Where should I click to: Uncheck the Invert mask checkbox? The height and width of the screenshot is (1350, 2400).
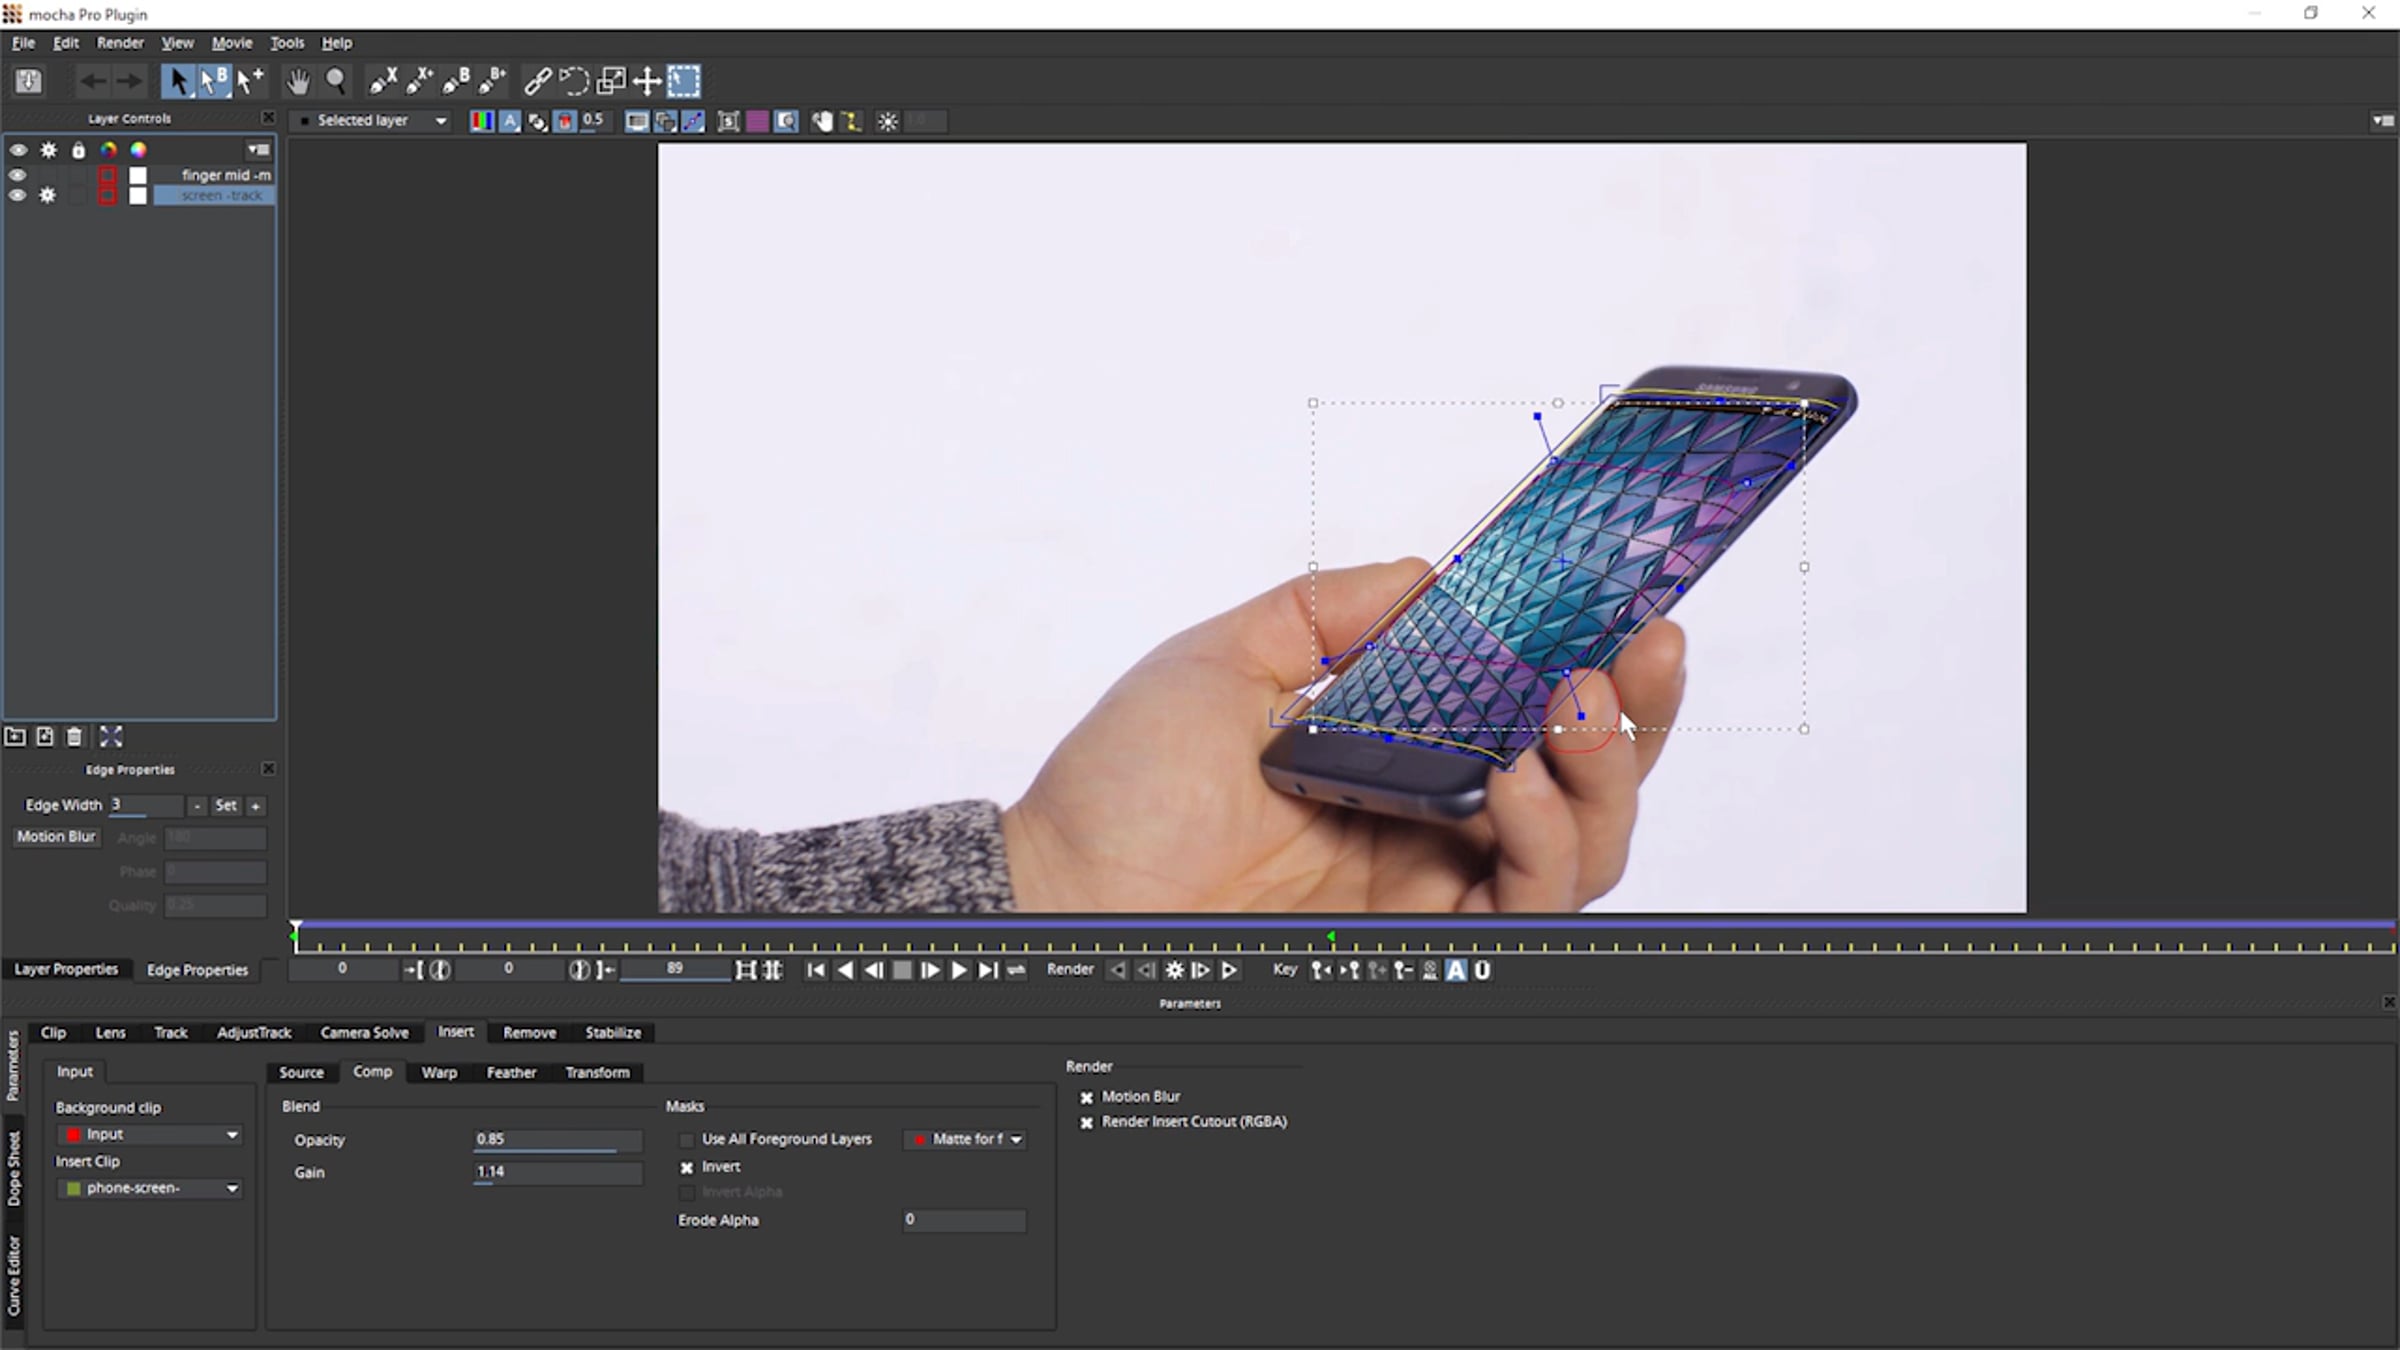(x=687, y=1167)
